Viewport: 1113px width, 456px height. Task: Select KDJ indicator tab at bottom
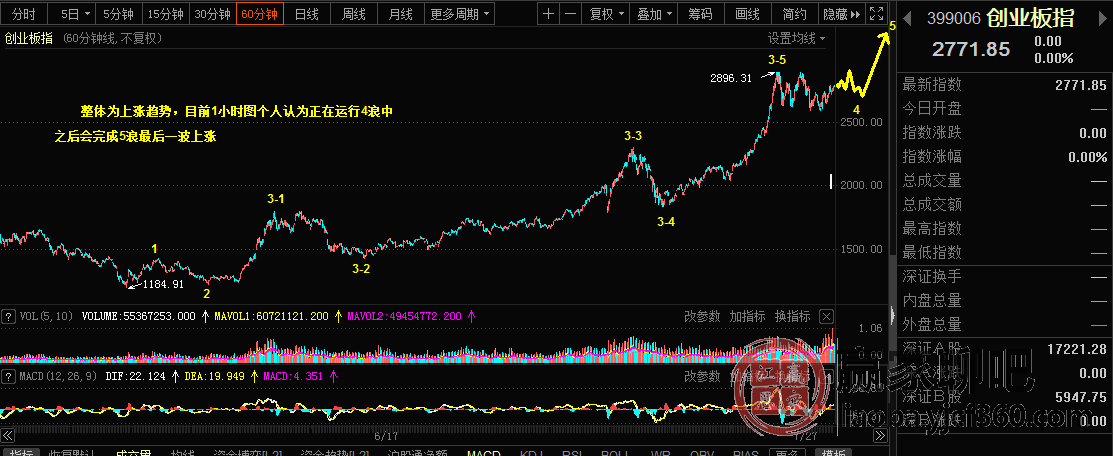click(532, 452)
